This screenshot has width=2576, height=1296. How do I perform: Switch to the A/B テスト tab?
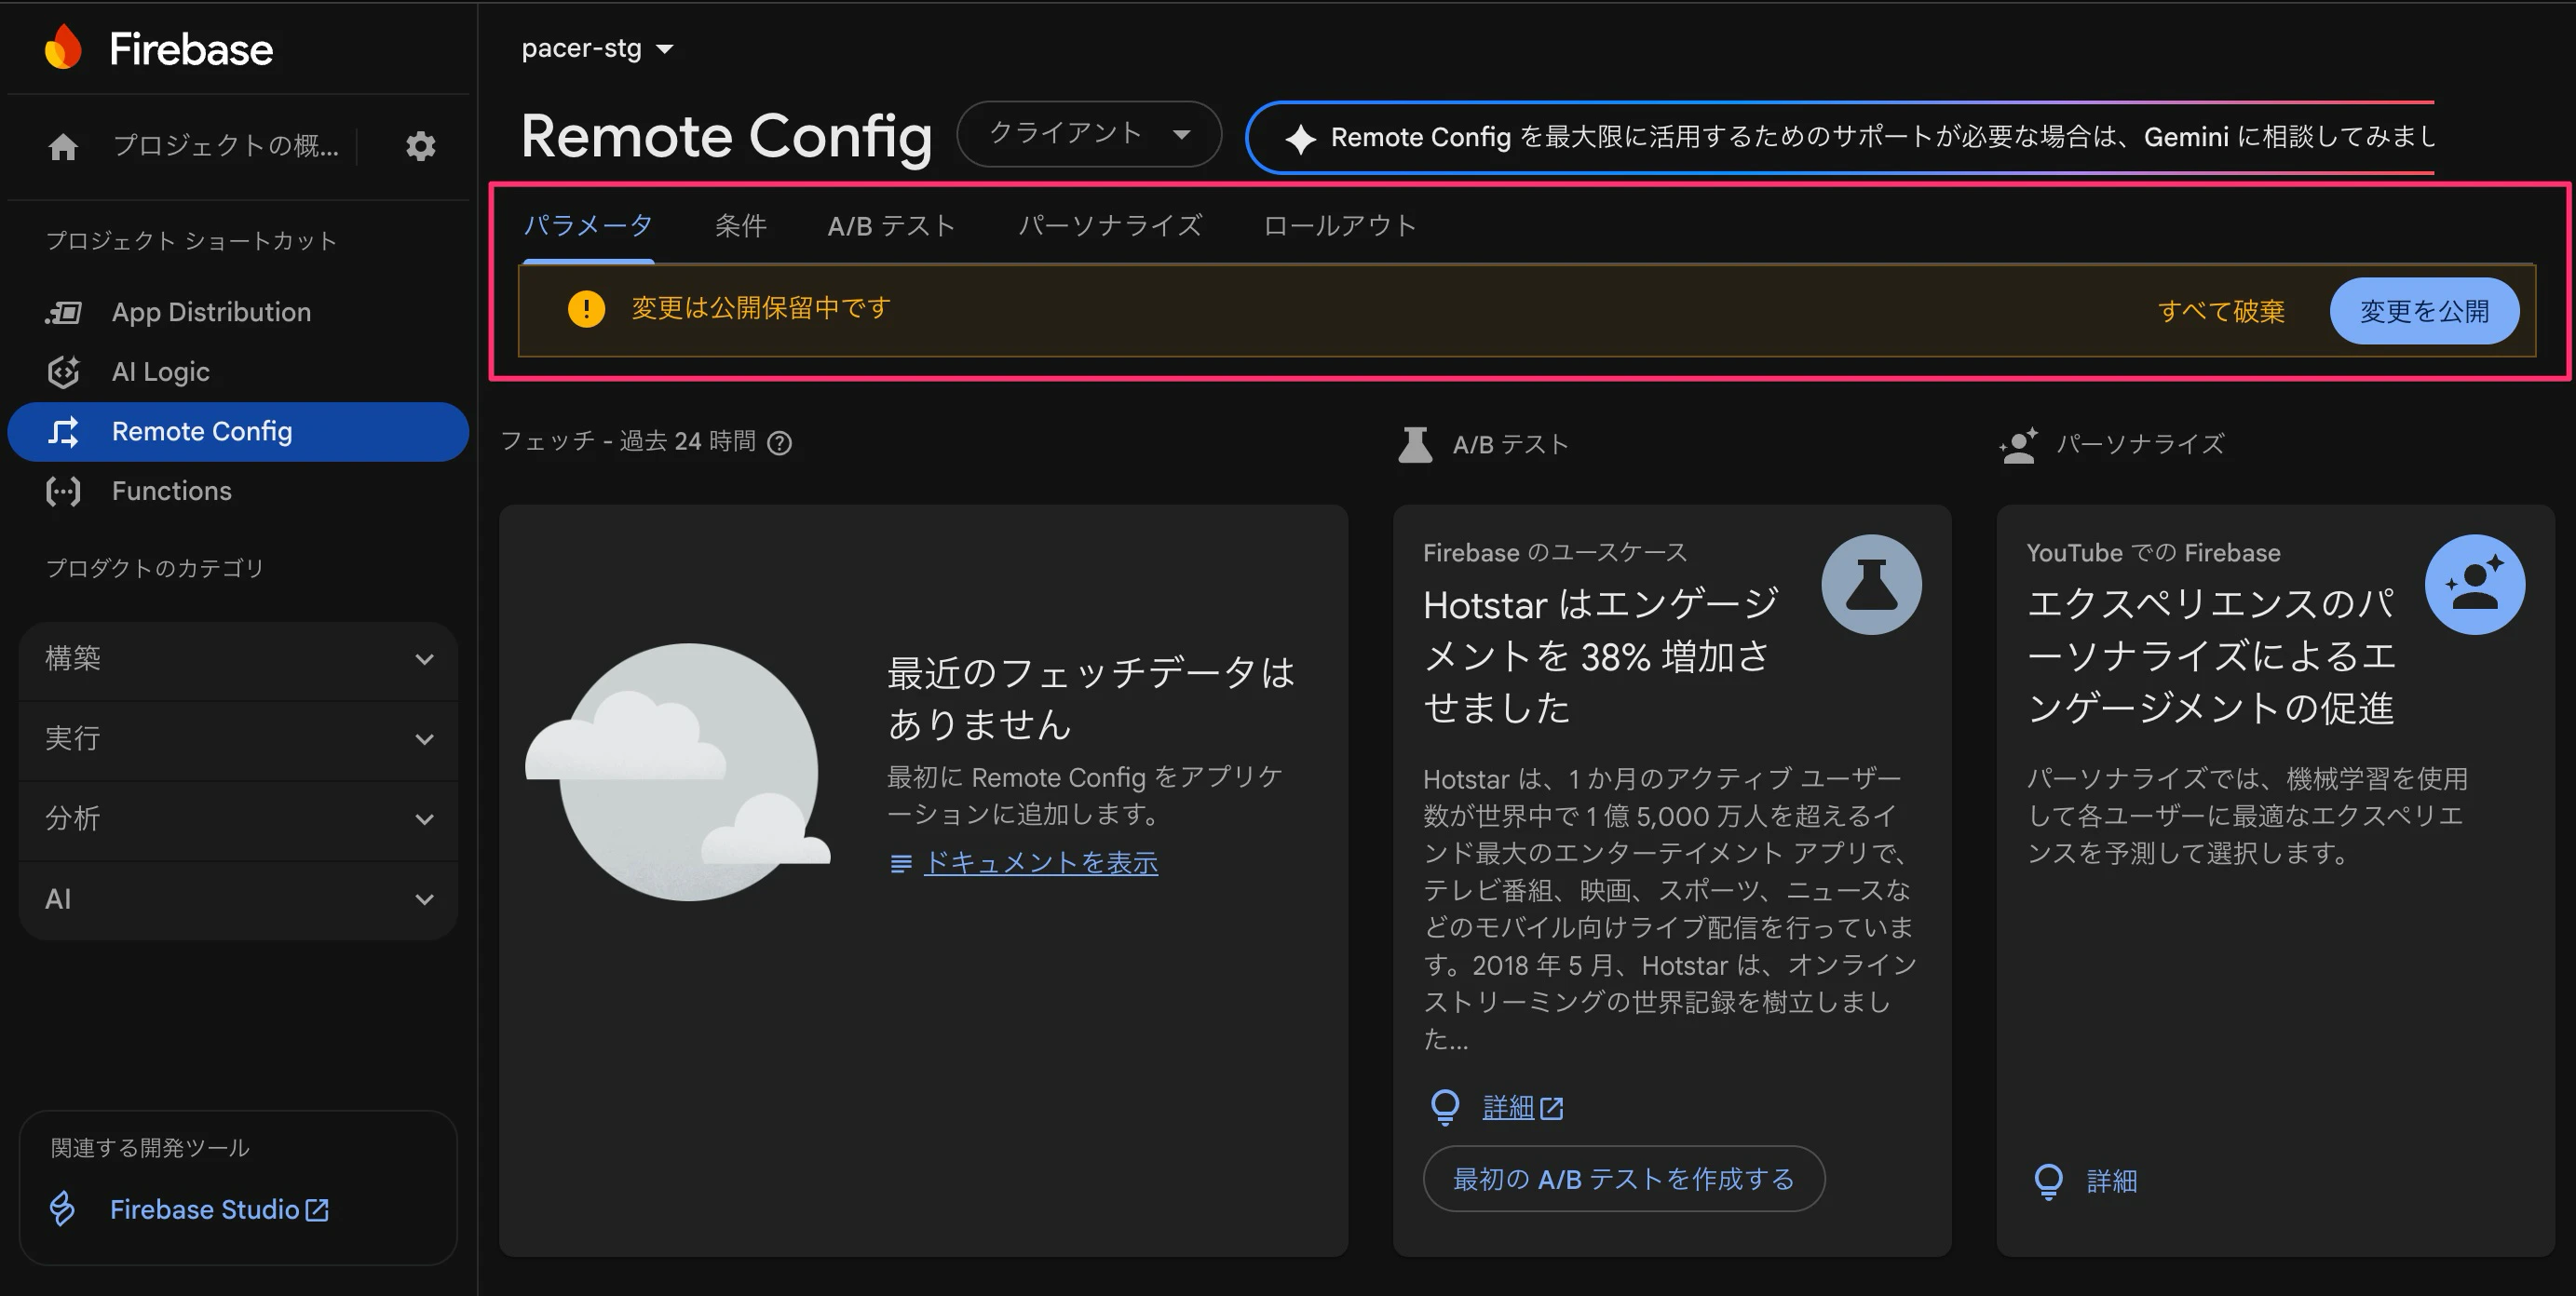tap(892, 226)
